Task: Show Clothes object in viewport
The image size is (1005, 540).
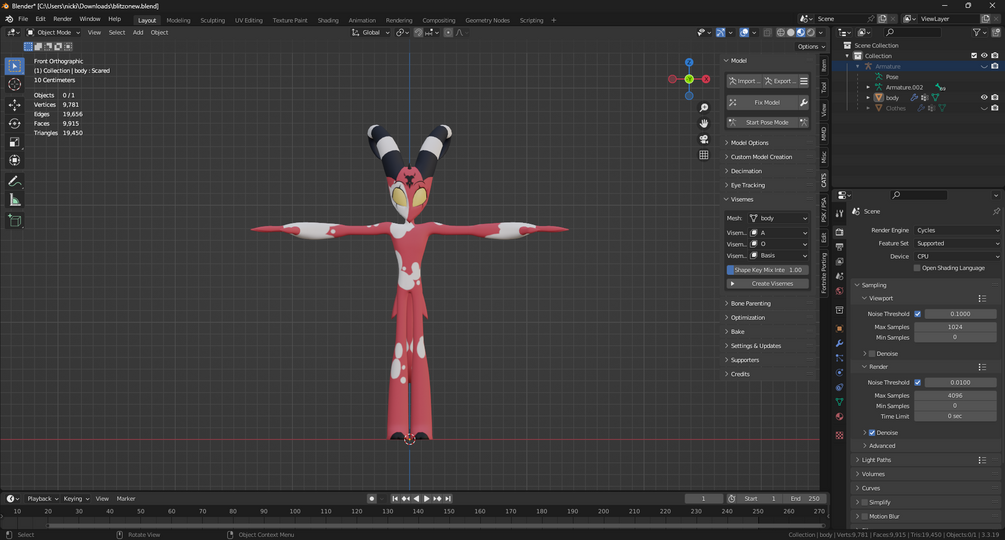Action: 984,108
